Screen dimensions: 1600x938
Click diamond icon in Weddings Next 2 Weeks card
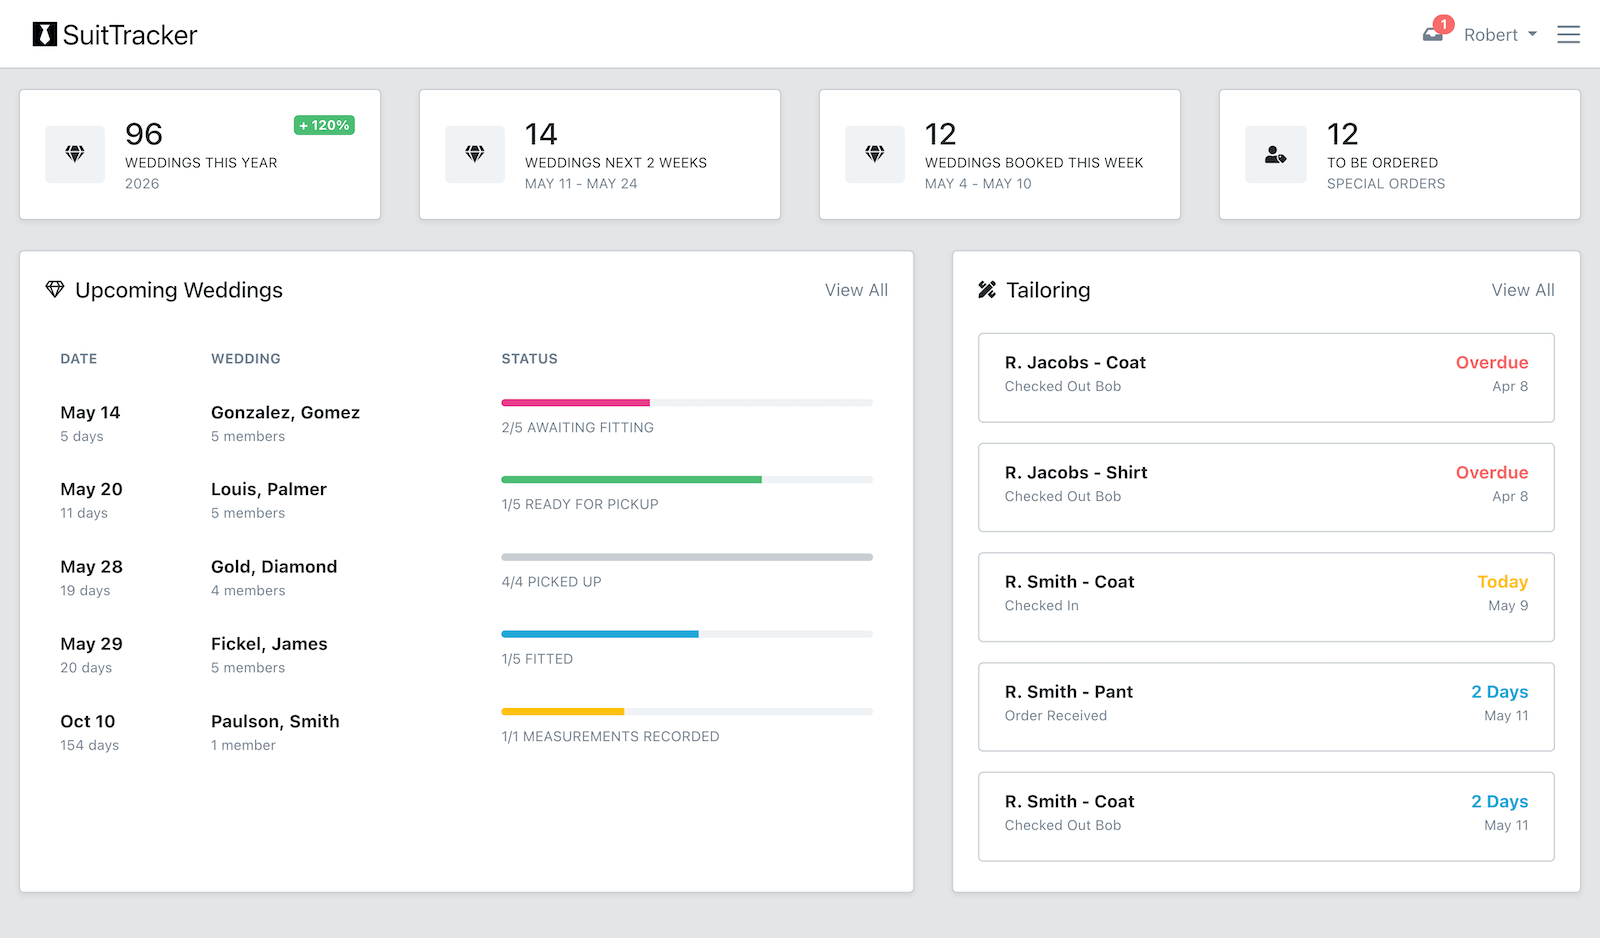(475, 154)
